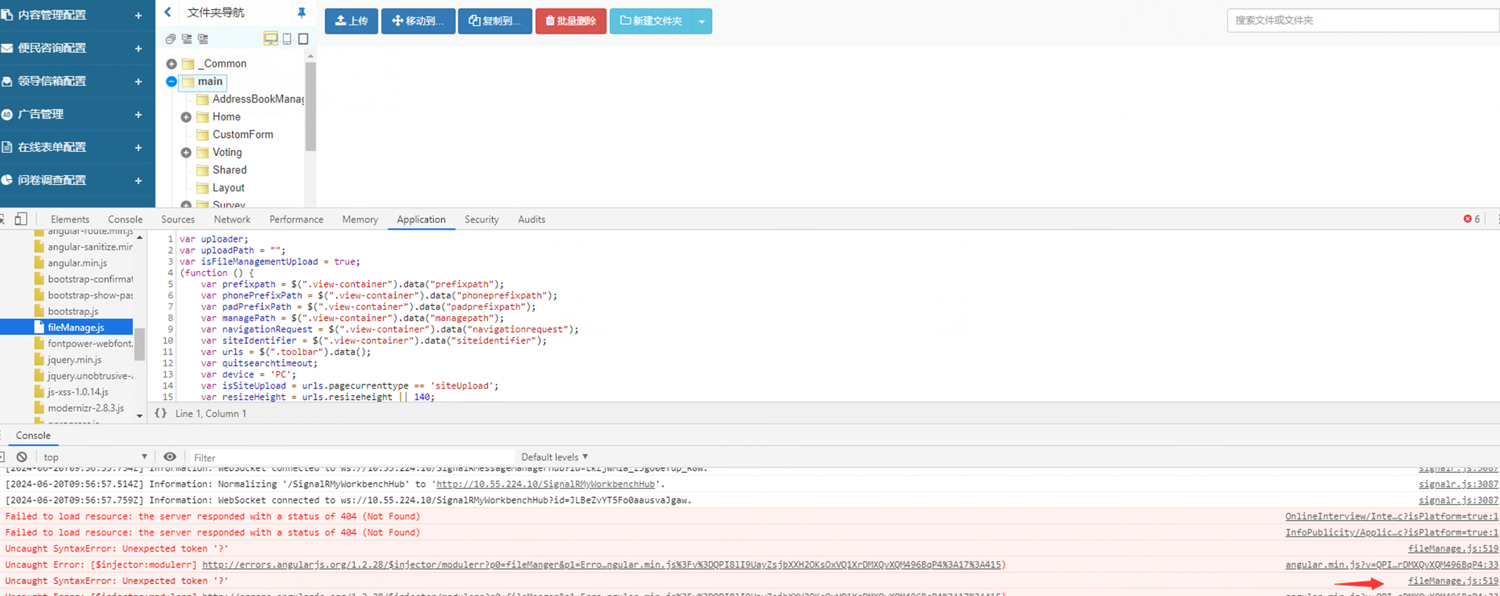Open the Default levels dropdown
Image resolution: width=1500 pixels, height=596 pixels.
click(555, 457)
